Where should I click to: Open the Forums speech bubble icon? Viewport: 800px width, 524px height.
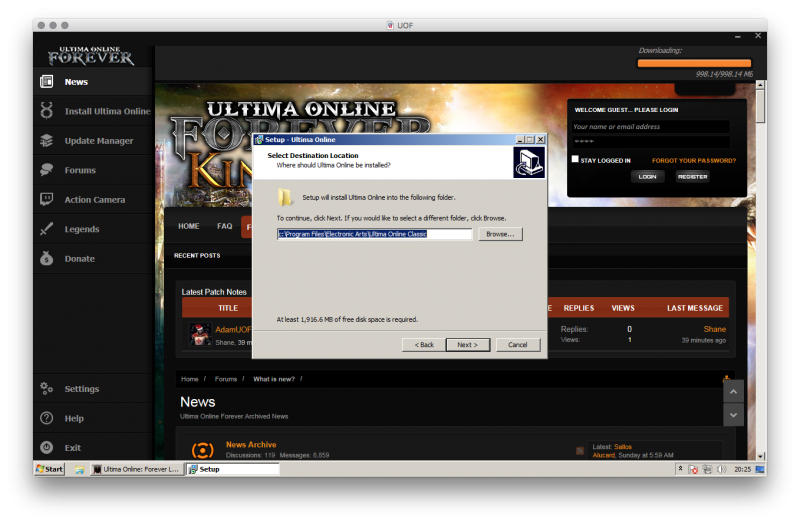[x=46, y=170]
